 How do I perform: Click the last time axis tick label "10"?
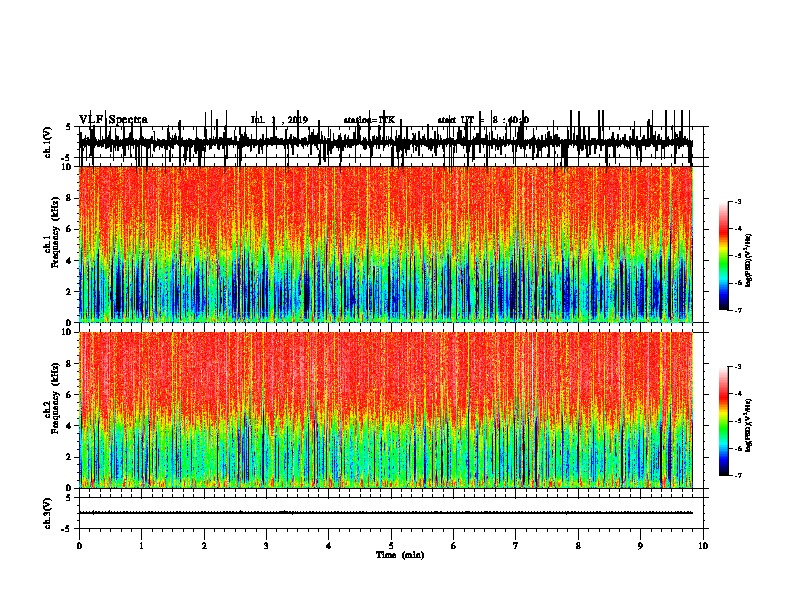pos(703,546)
